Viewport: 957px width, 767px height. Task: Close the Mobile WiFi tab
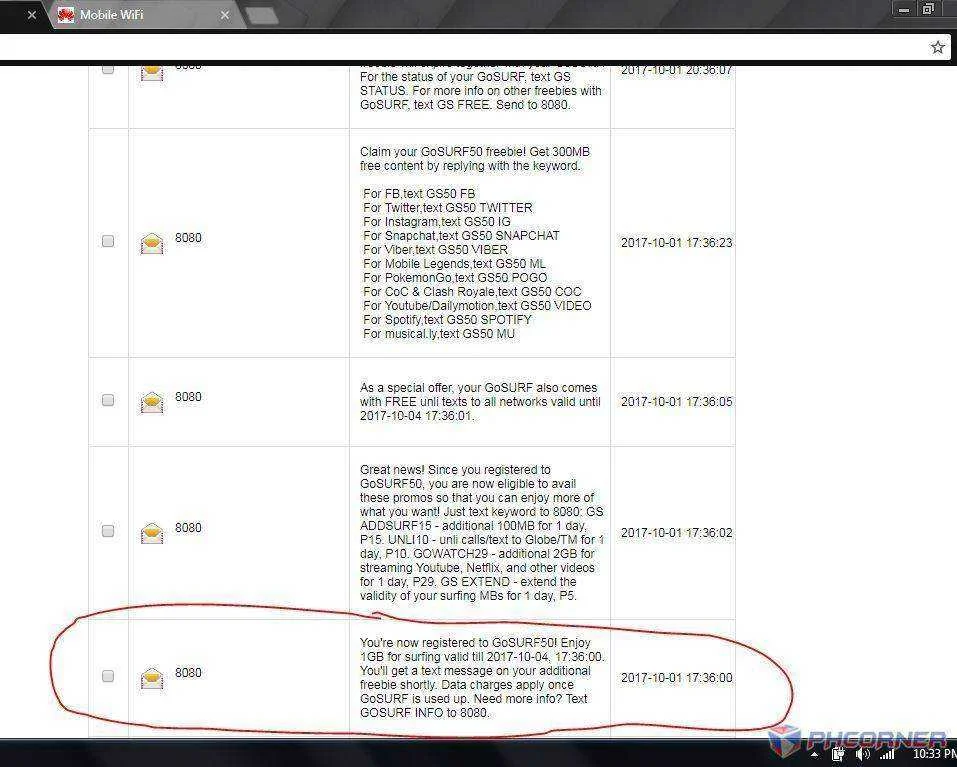coord(225,15)
